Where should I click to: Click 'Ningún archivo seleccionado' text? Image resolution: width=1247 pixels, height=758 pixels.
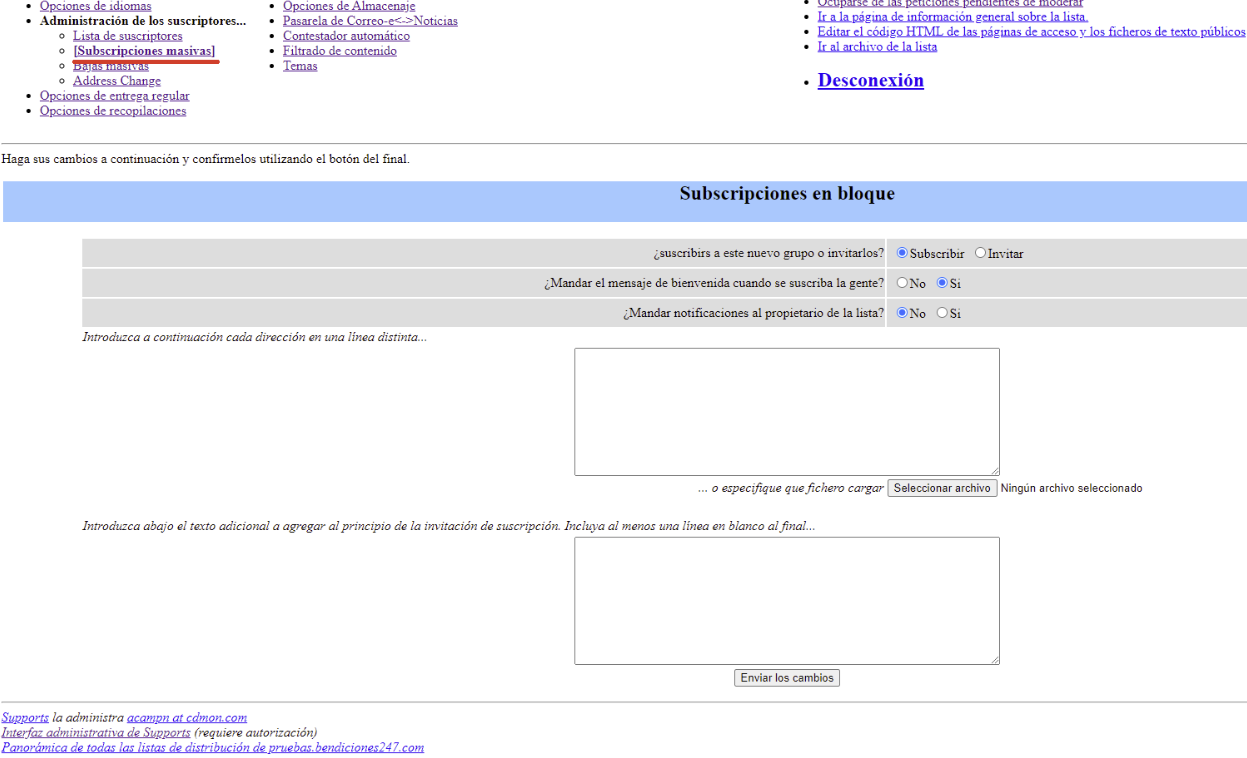tap(1071, 488)
